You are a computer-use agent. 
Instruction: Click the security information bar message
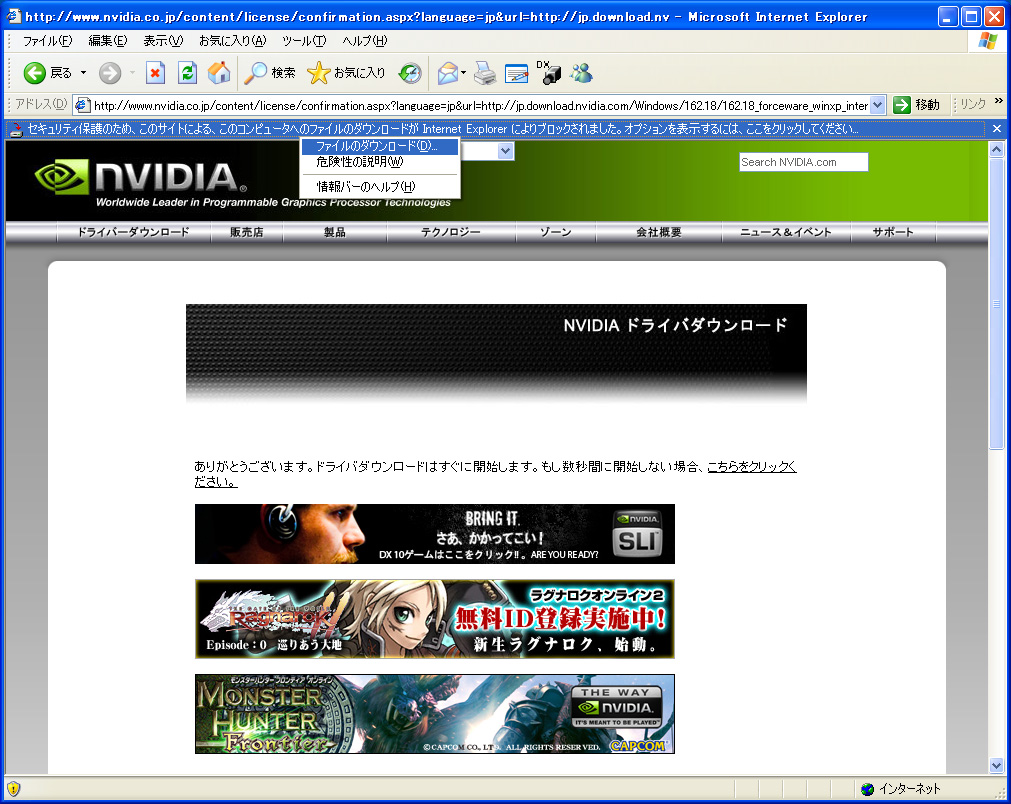(442, 129)
